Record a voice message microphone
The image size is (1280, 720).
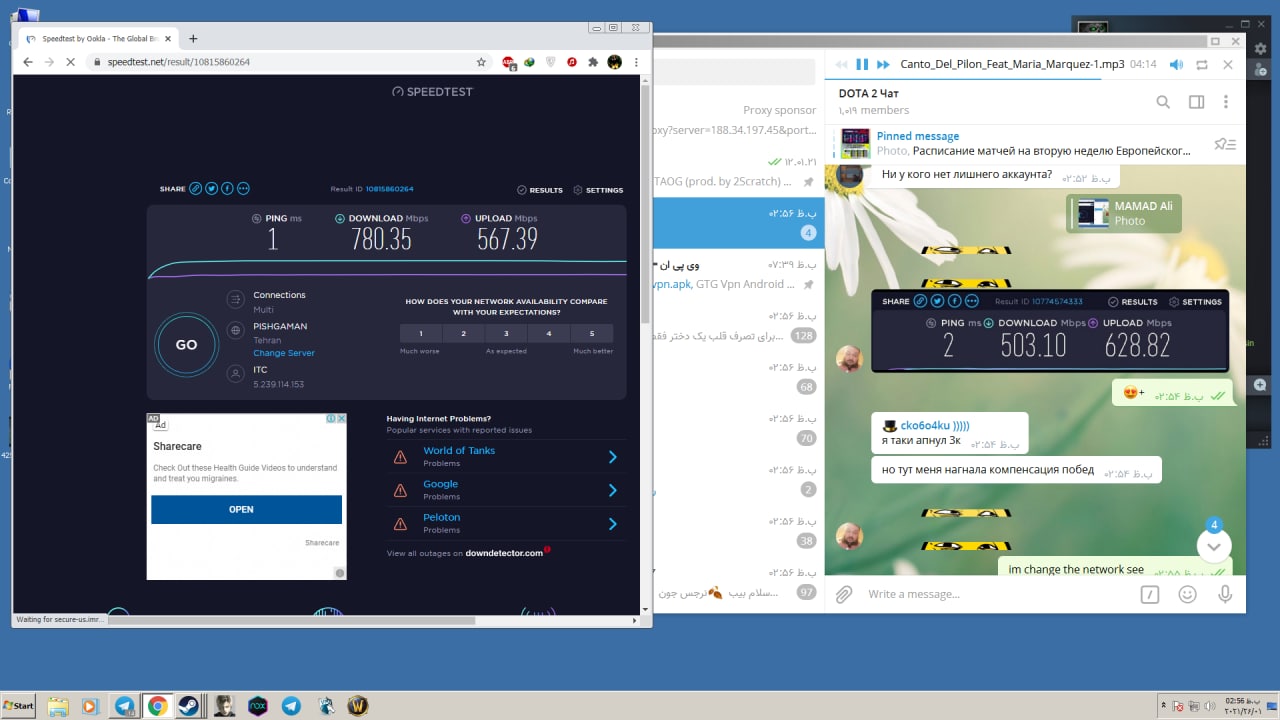(x=1225, y=594)
